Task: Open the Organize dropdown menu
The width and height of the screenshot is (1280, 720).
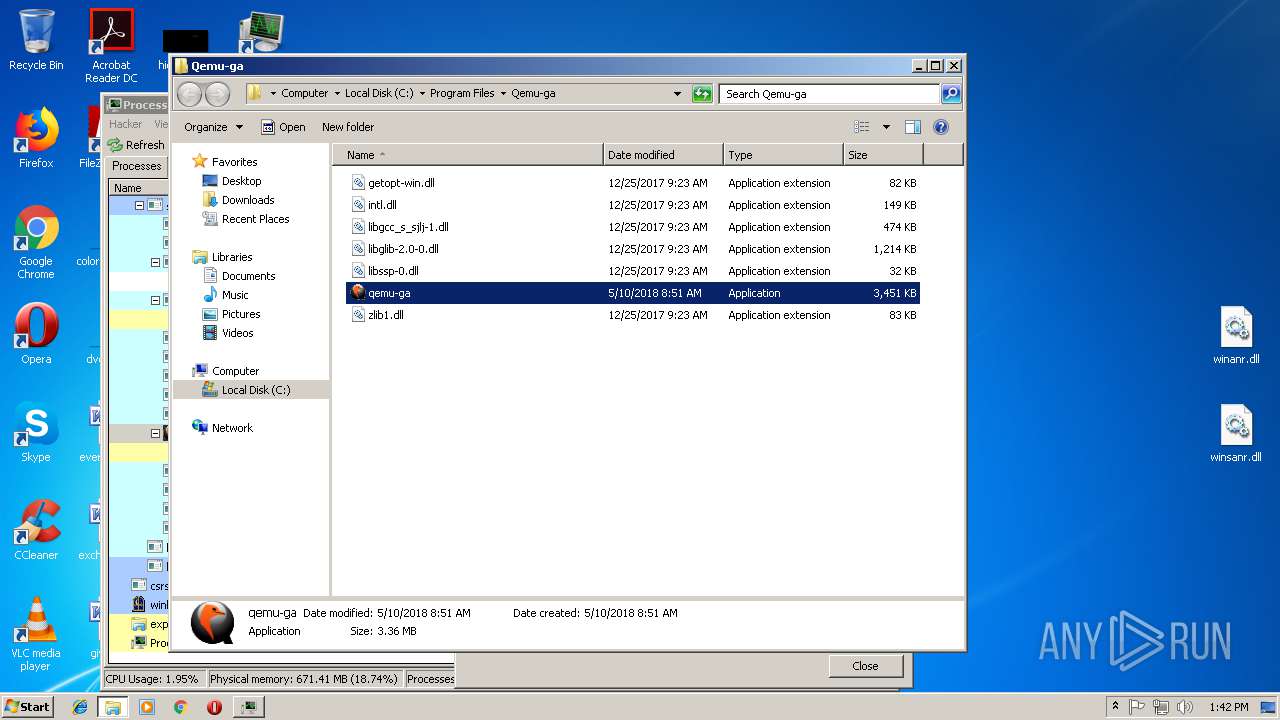Action: coord(213,127)
